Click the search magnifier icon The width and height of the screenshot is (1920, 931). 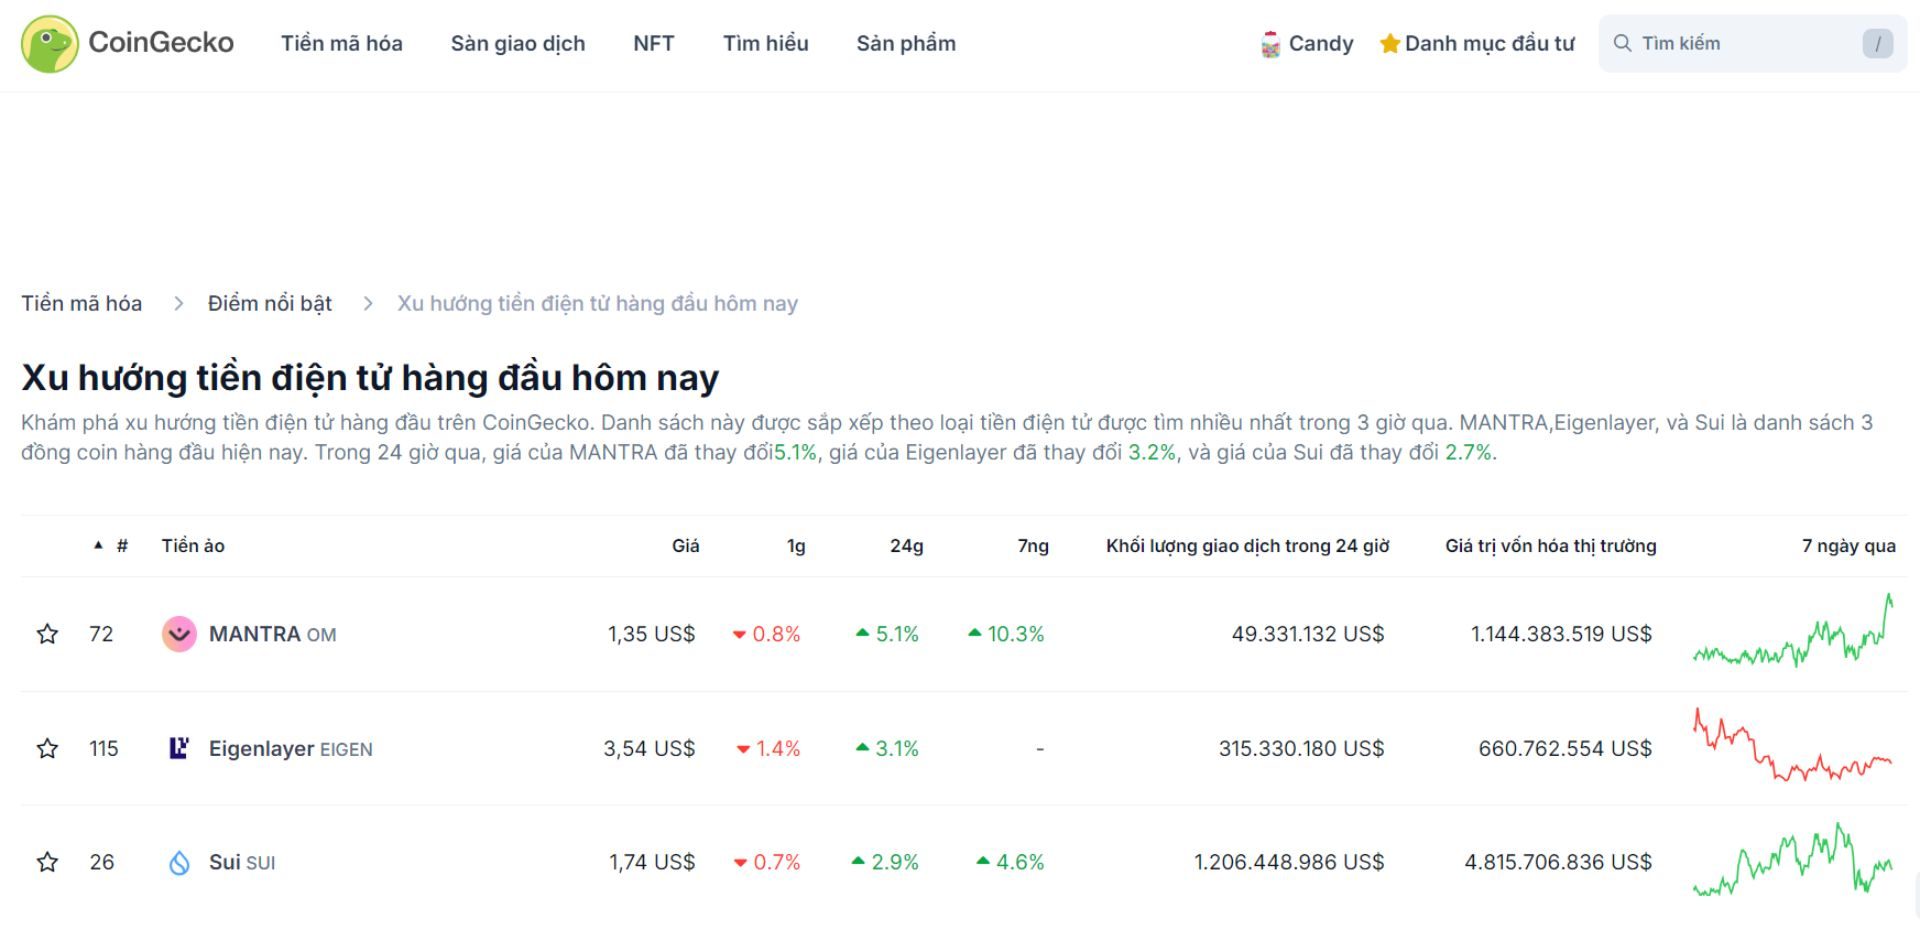coord(1622,43)
